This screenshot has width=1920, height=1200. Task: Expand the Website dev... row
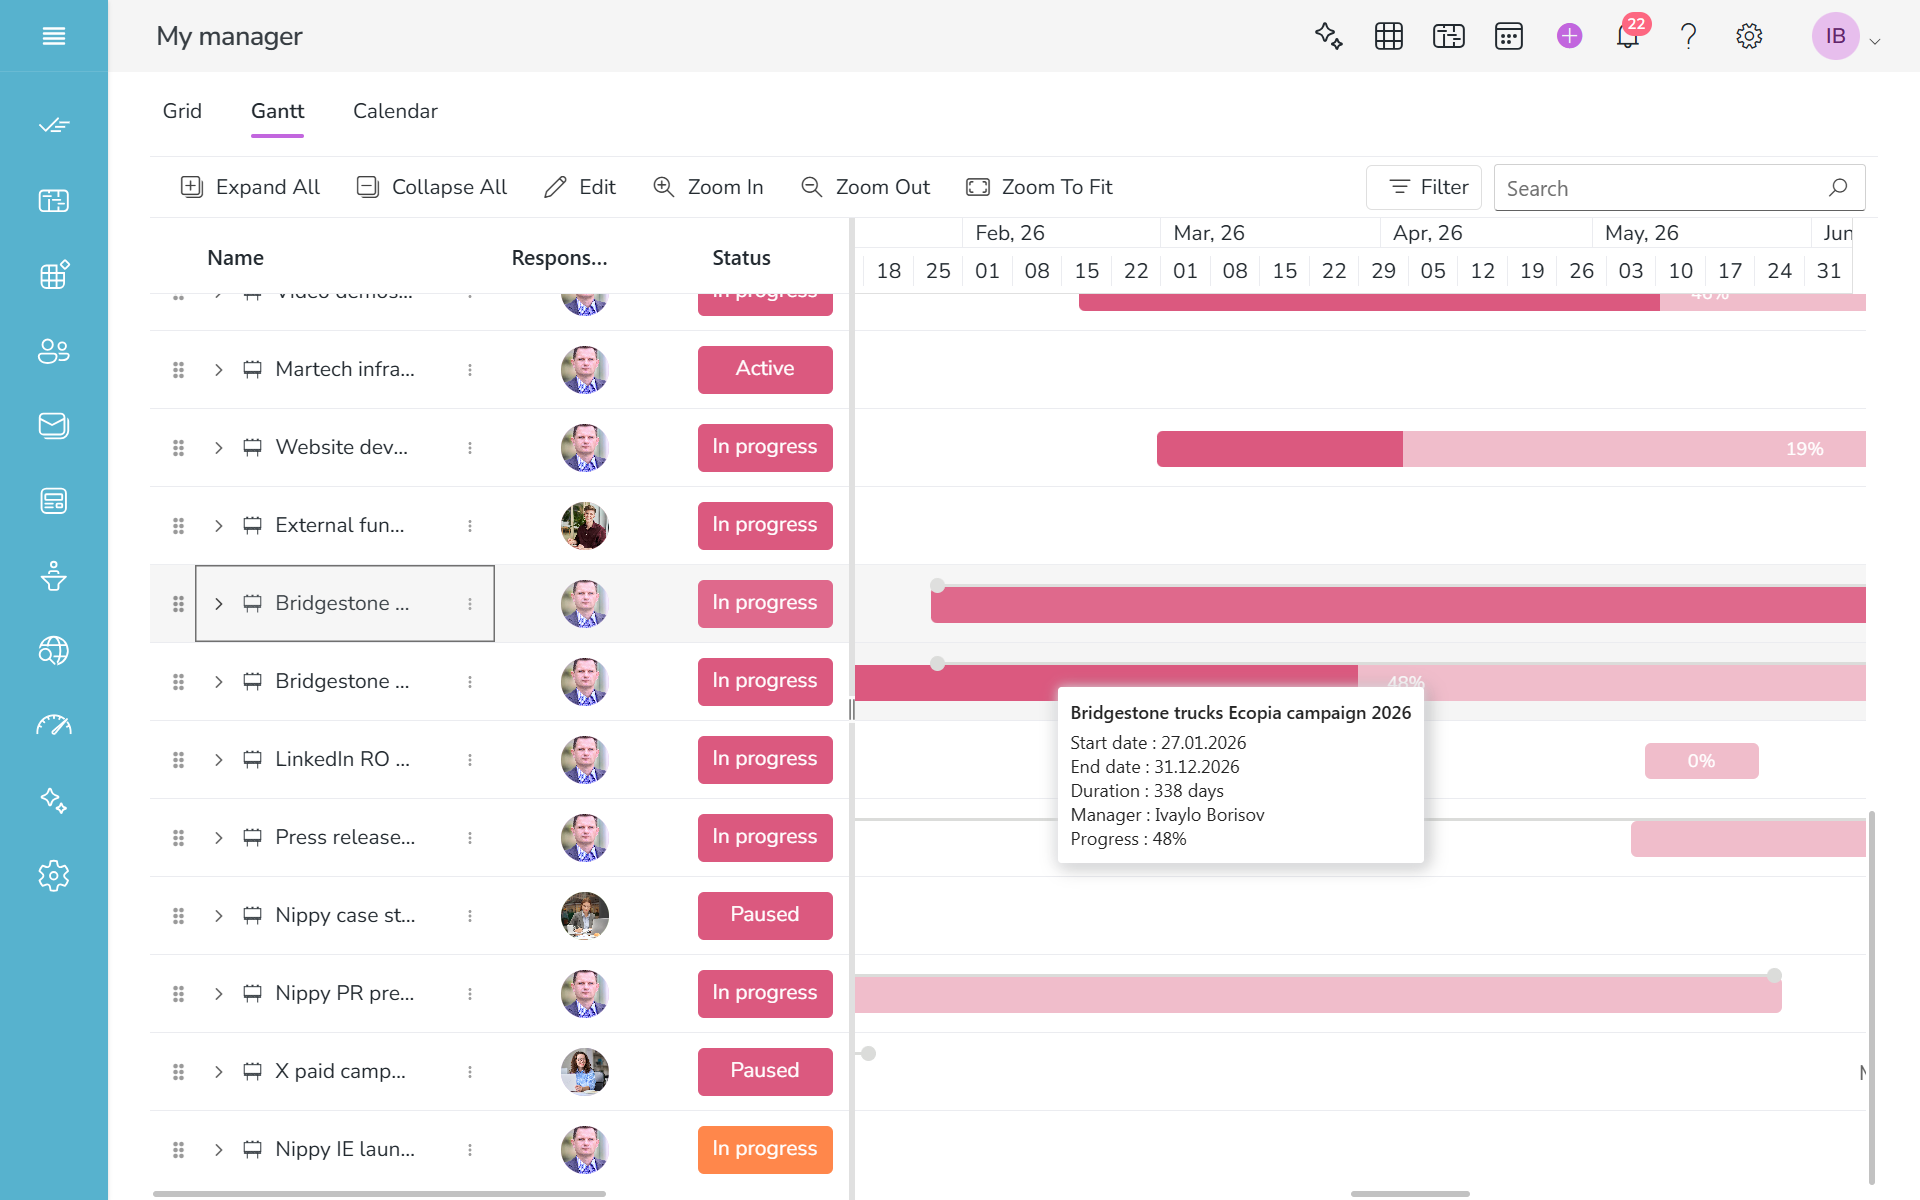218,448
